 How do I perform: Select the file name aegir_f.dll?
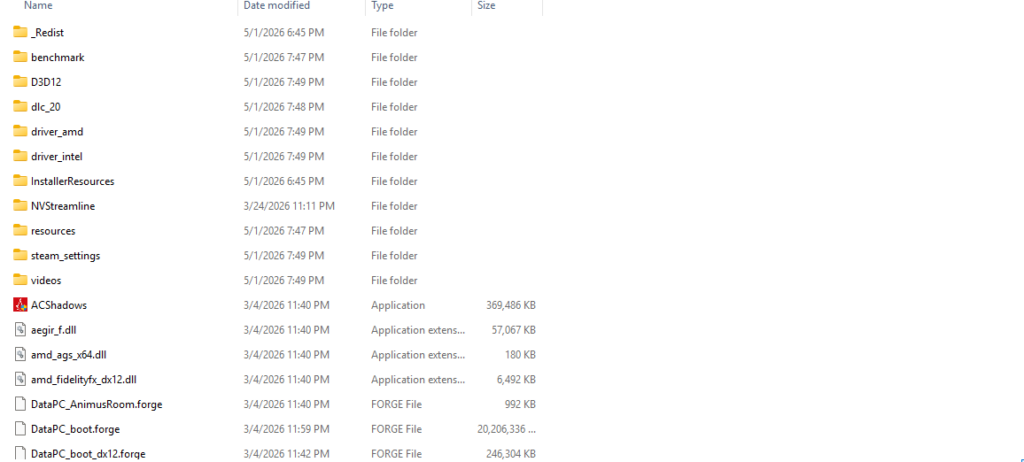click(x=54, y=330)
